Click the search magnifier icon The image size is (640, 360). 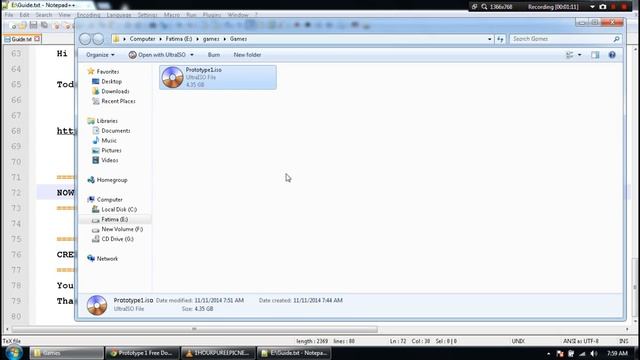[616, 39]
